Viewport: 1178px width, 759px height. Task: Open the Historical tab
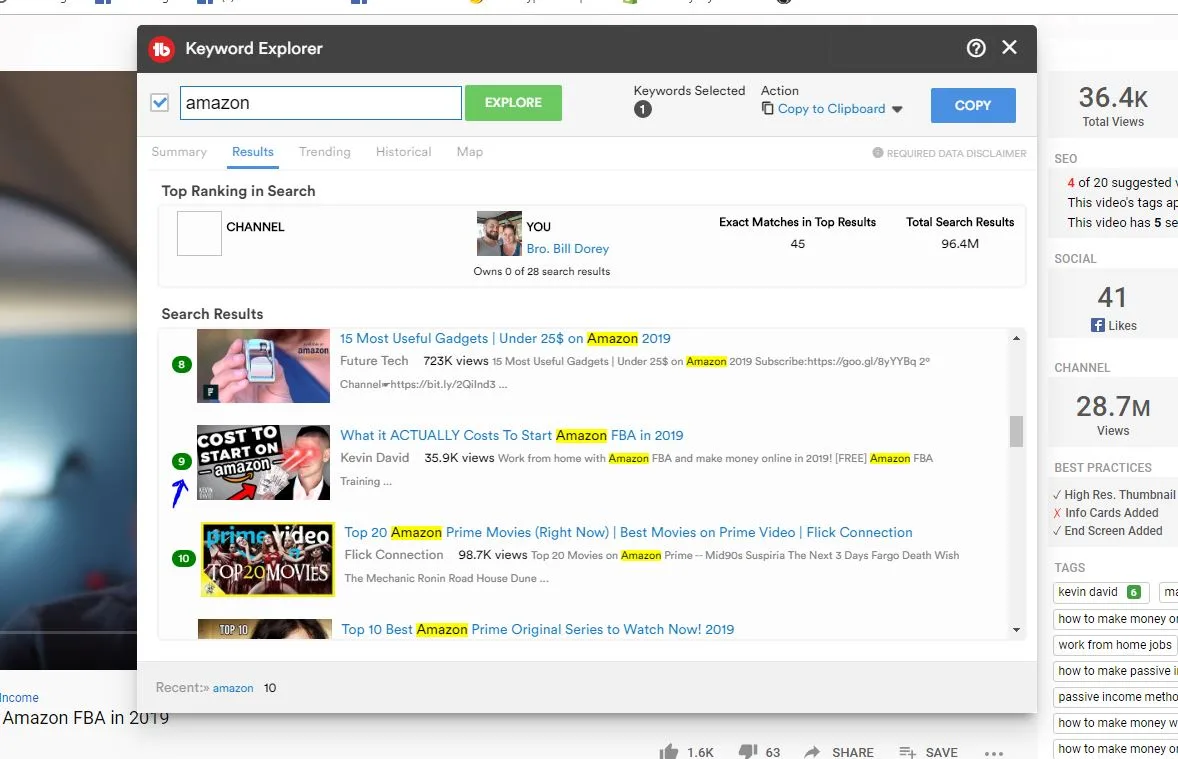[x=403, y=152]
